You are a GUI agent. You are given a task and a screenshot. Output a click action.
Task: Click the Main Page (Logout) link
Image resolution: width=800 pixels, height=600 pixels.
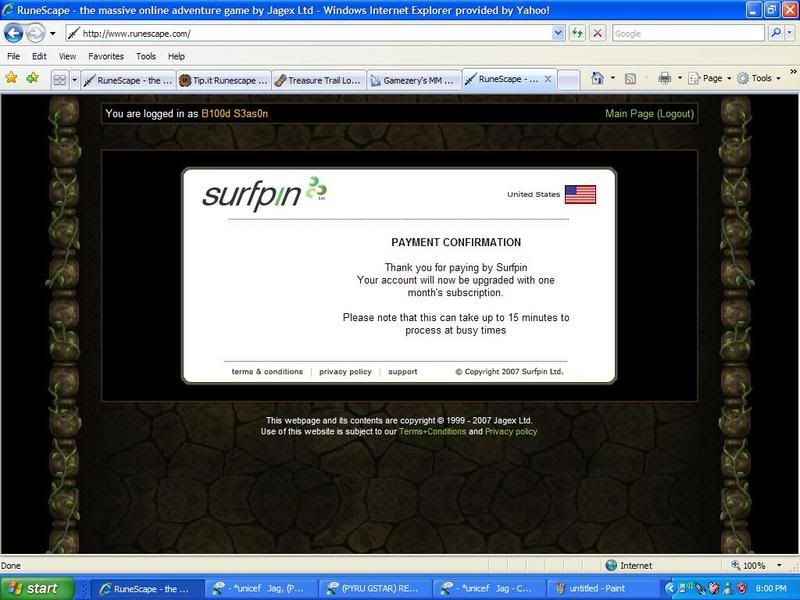tap(649, 114)
